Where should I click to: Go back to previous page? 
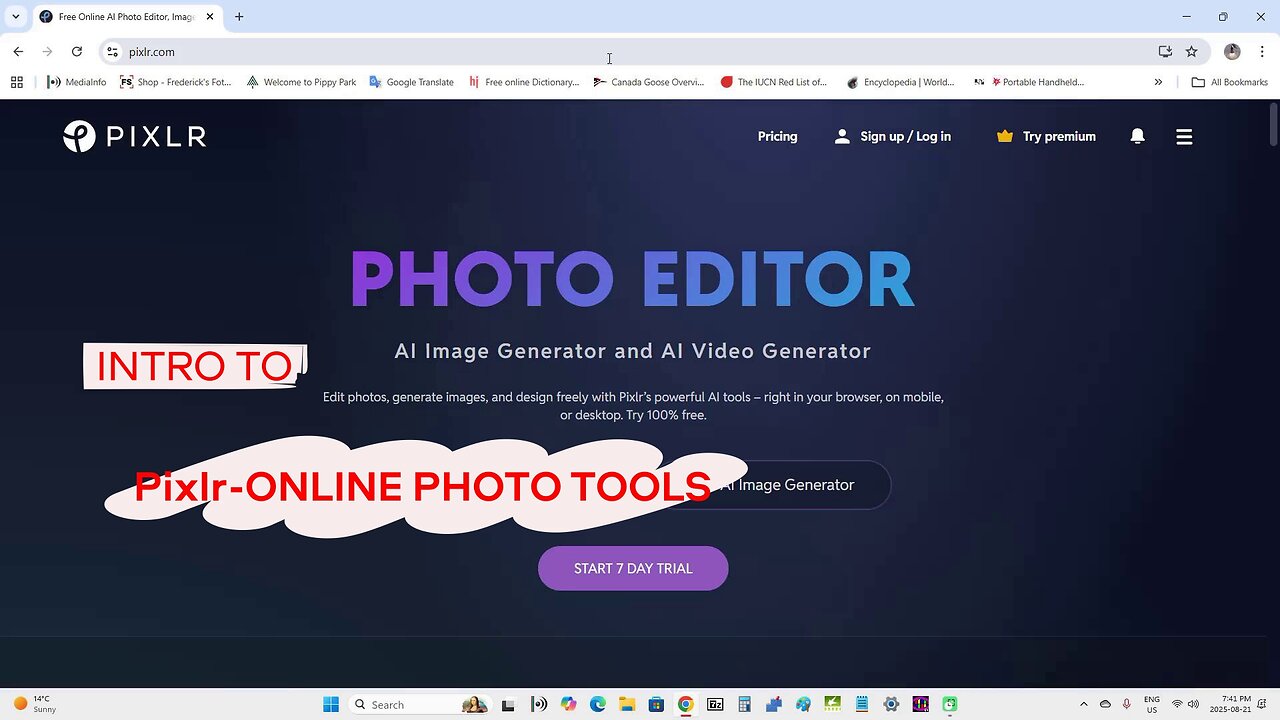point(18,52)
